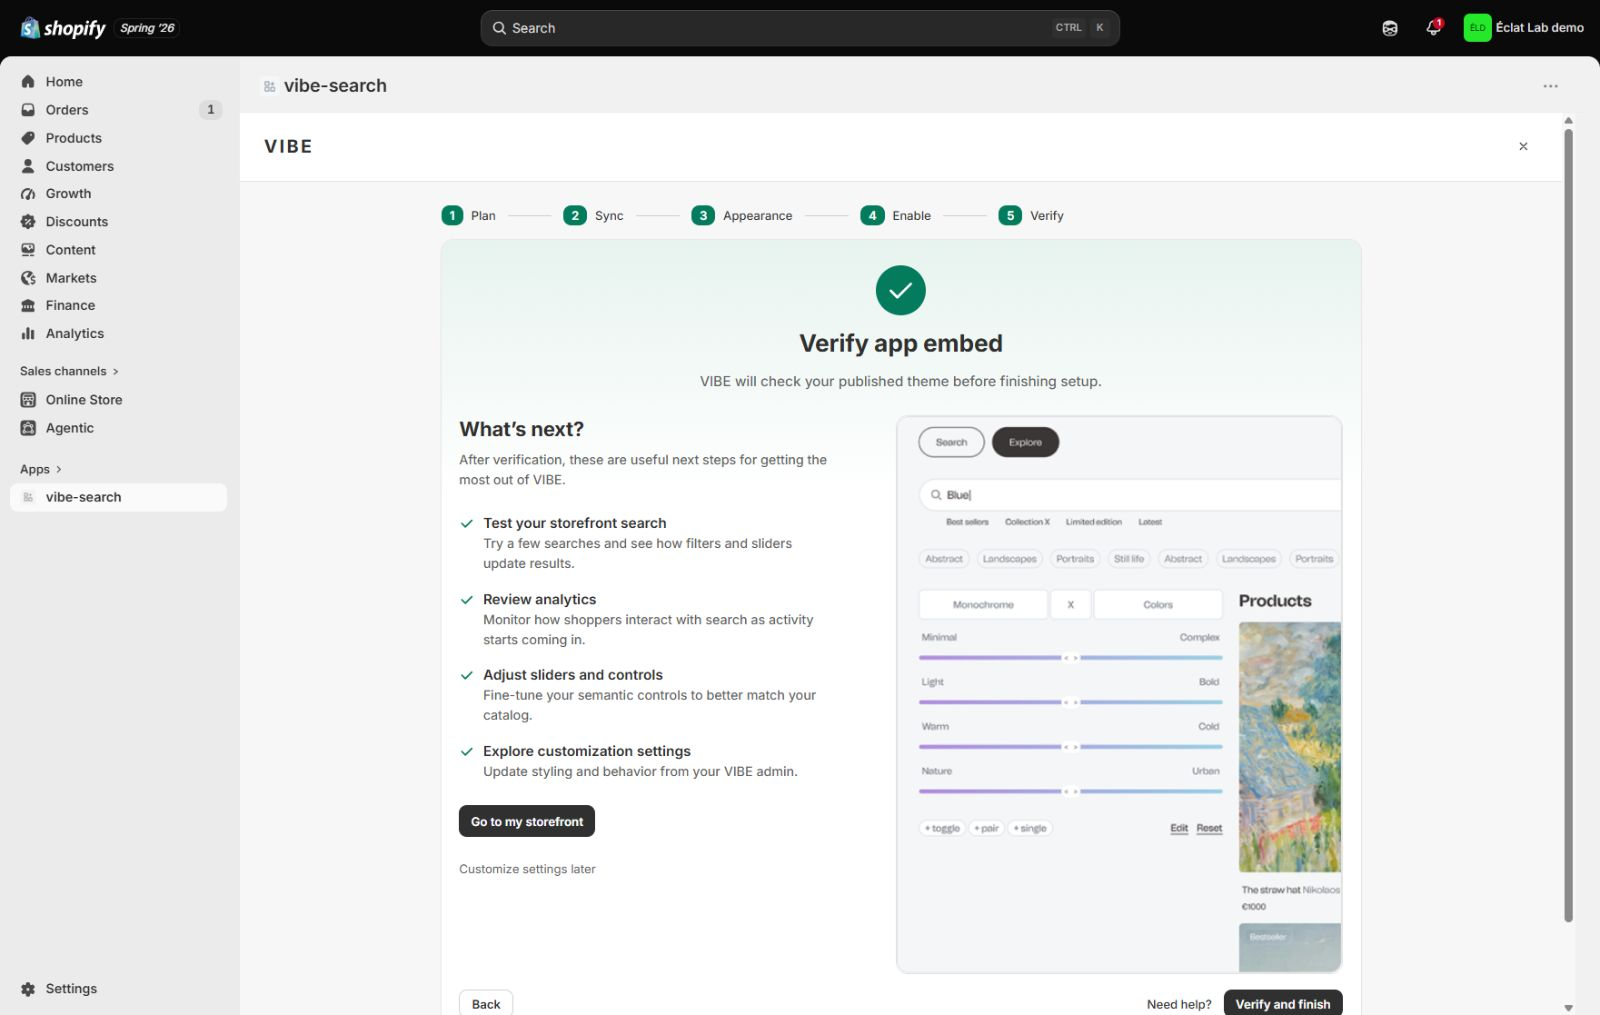The image size is (1600, 1015).
Task: Click Verify and finish button
Action: (1283, 1004)
